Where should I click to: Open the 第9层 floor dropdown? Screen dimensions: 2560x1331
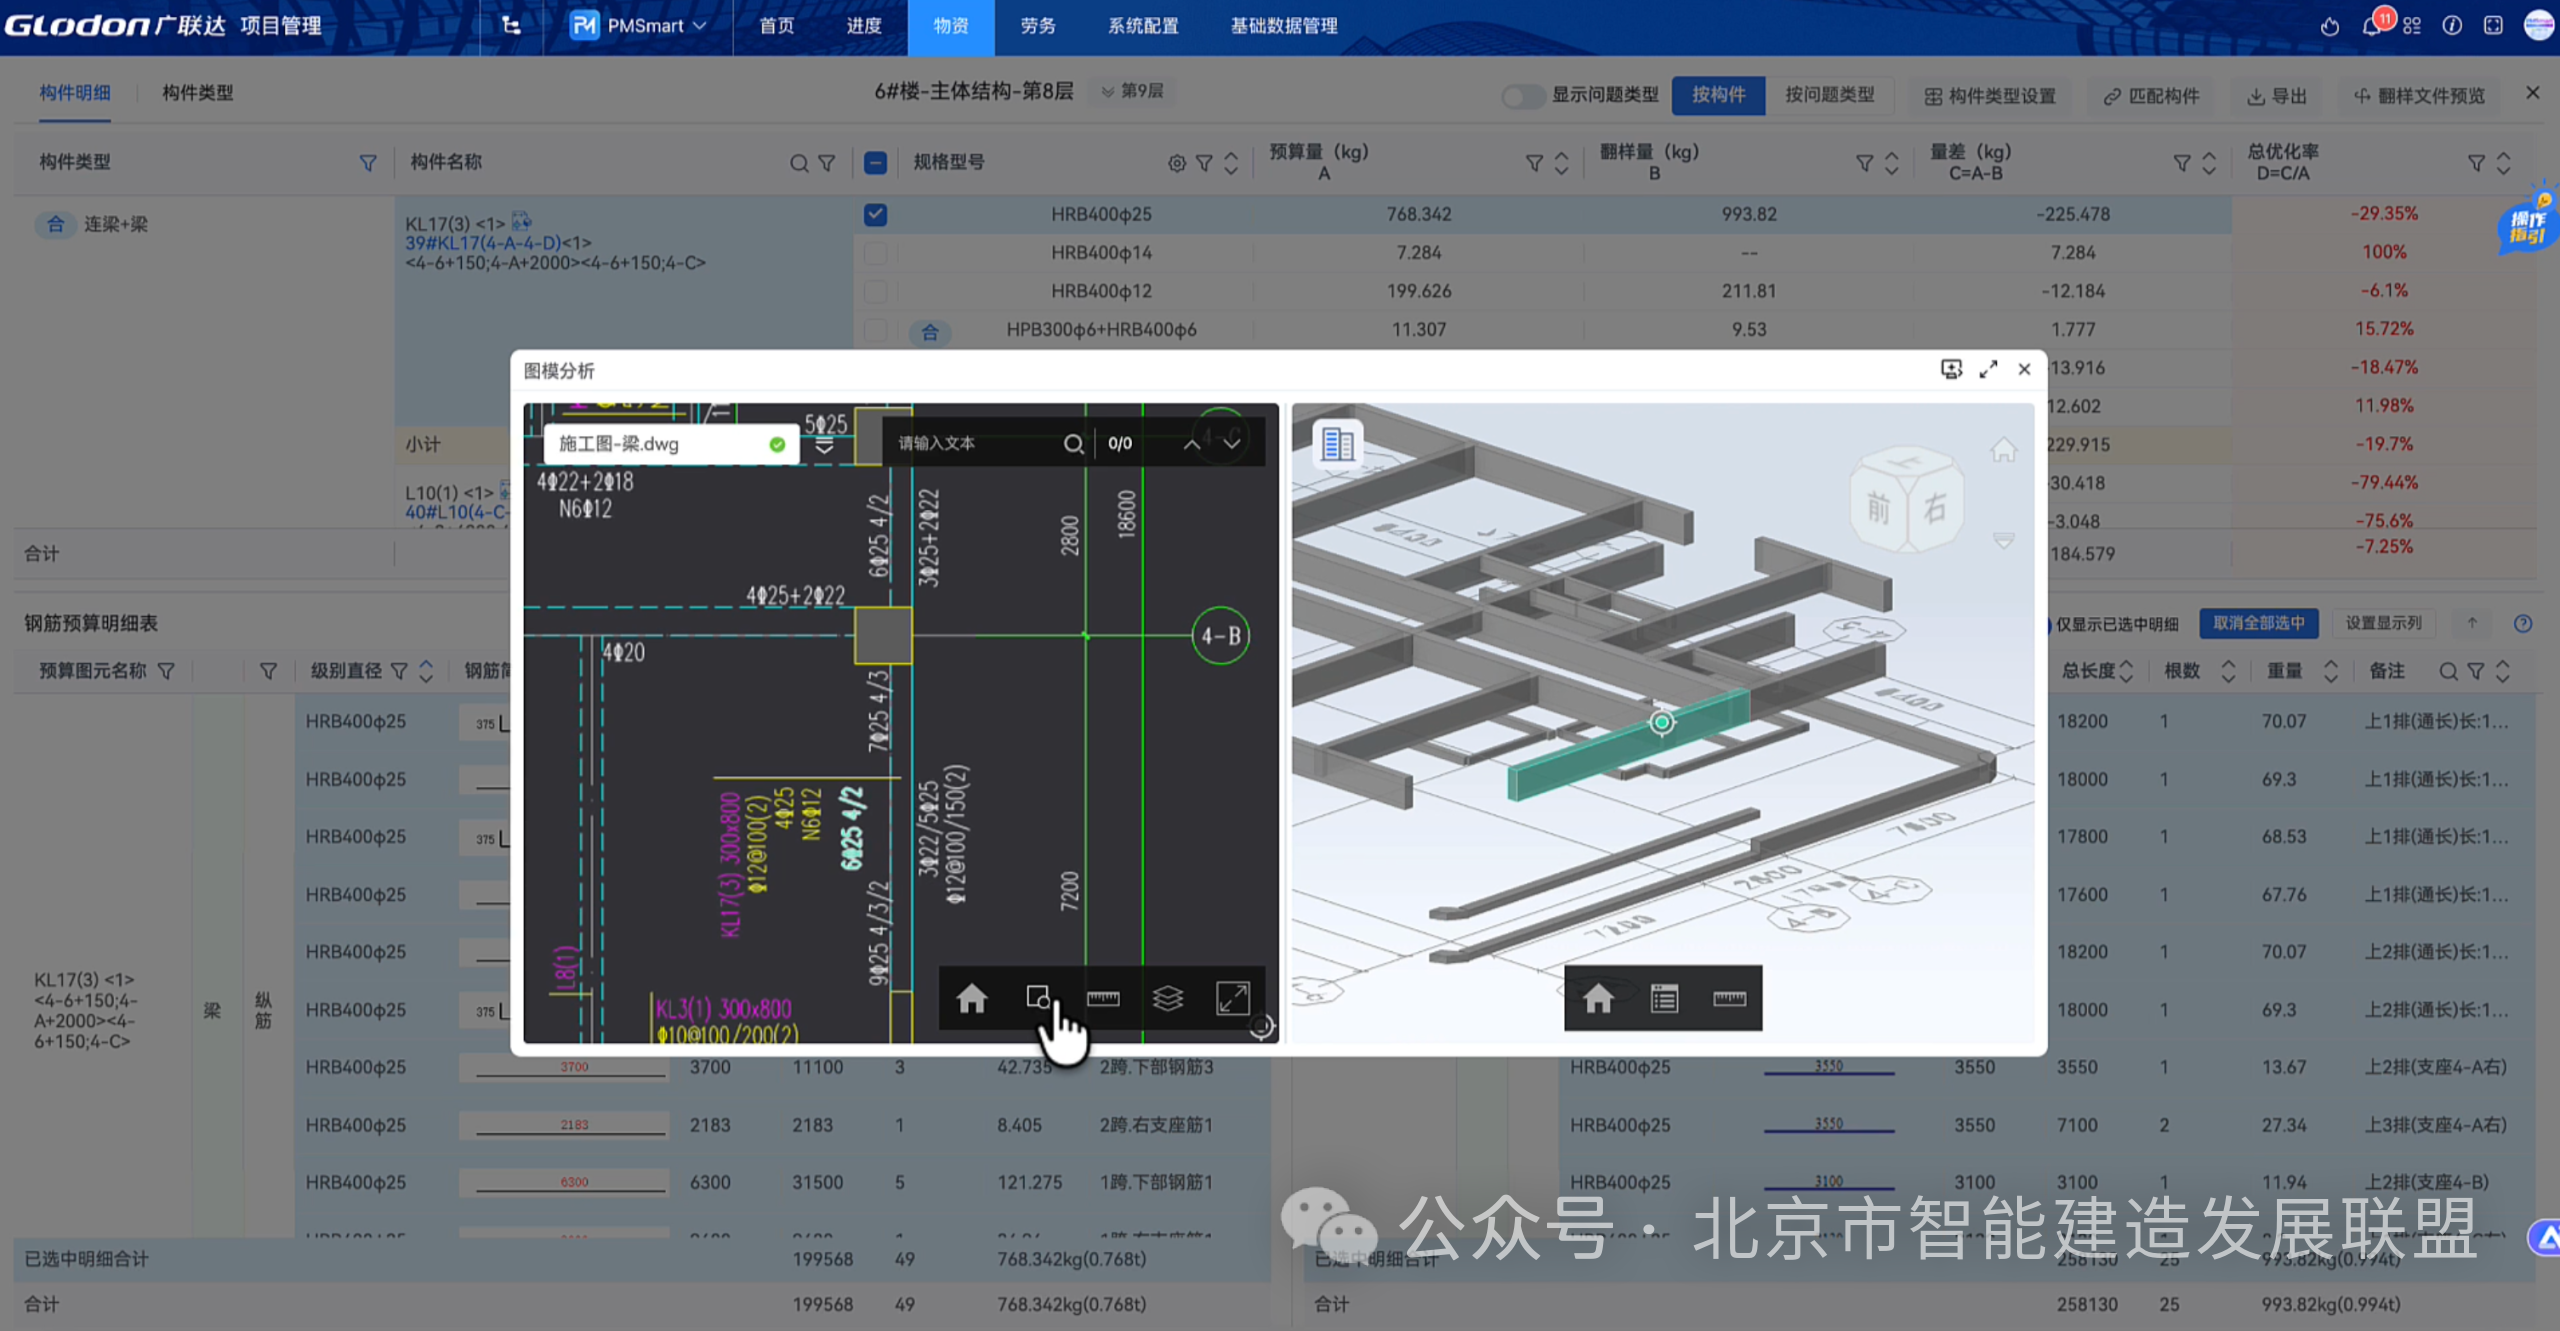[x=1133, y=91]
